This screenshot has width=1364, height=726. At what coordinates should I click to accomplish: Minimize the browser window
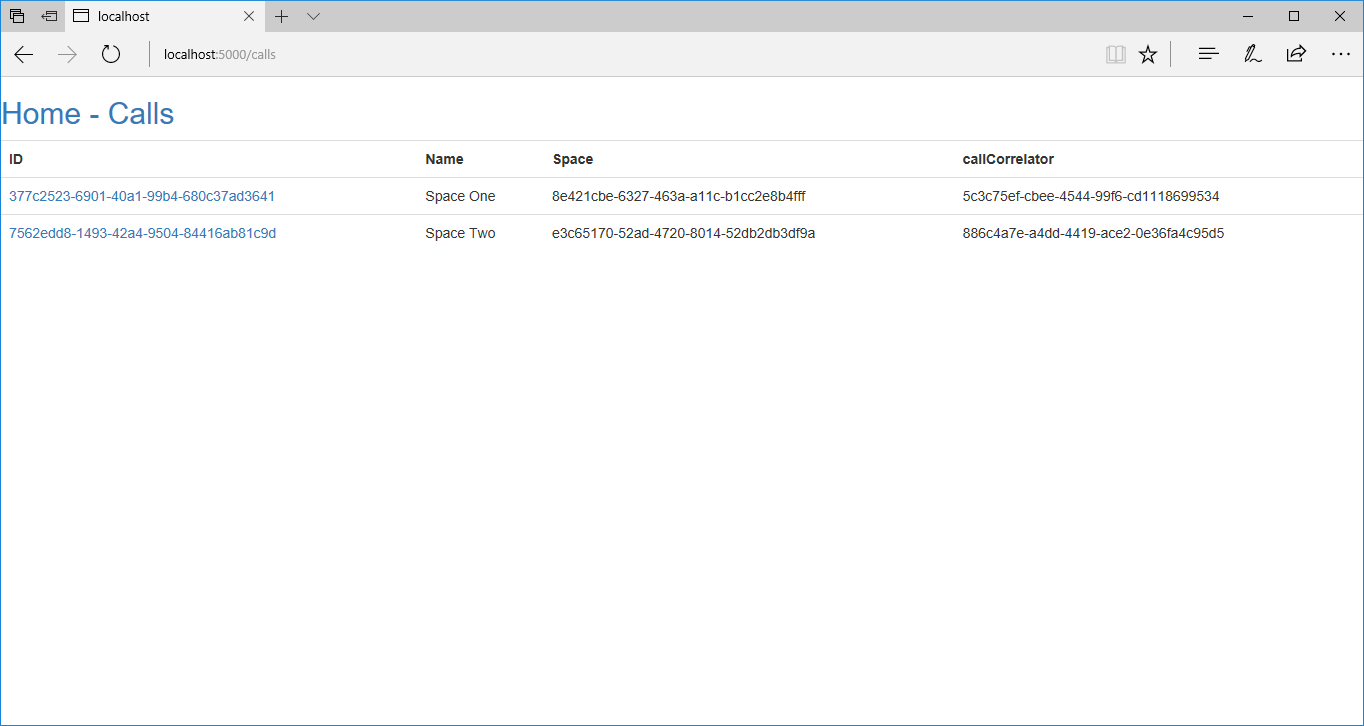1248,16
